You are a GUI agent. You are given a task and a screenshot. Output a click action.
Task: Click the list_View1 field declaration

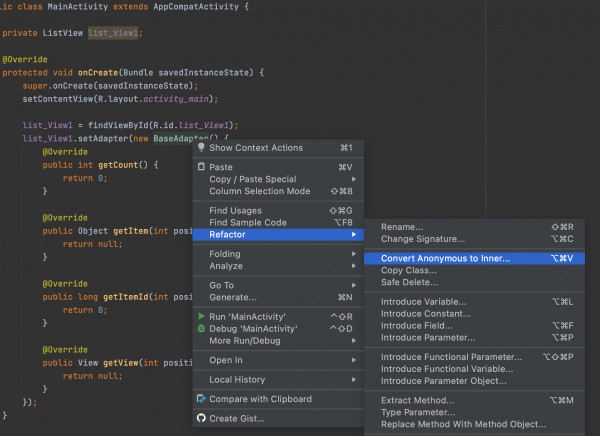pyautogui.click(x=113, y=33)
